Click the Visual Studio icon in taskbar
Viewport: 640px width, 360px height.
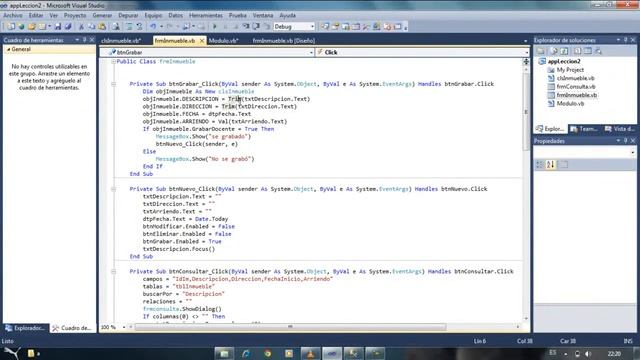tap(332, 353)
